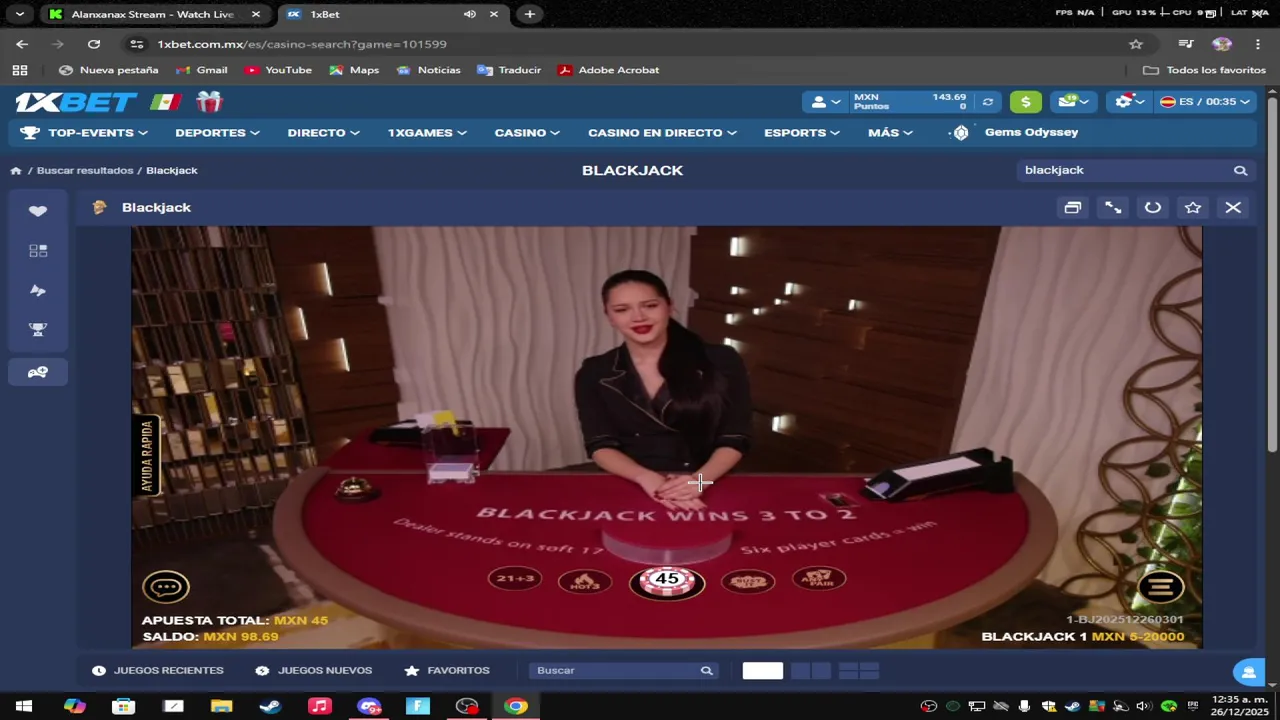Open the gift box promotions icon

[x=209, y=102]
